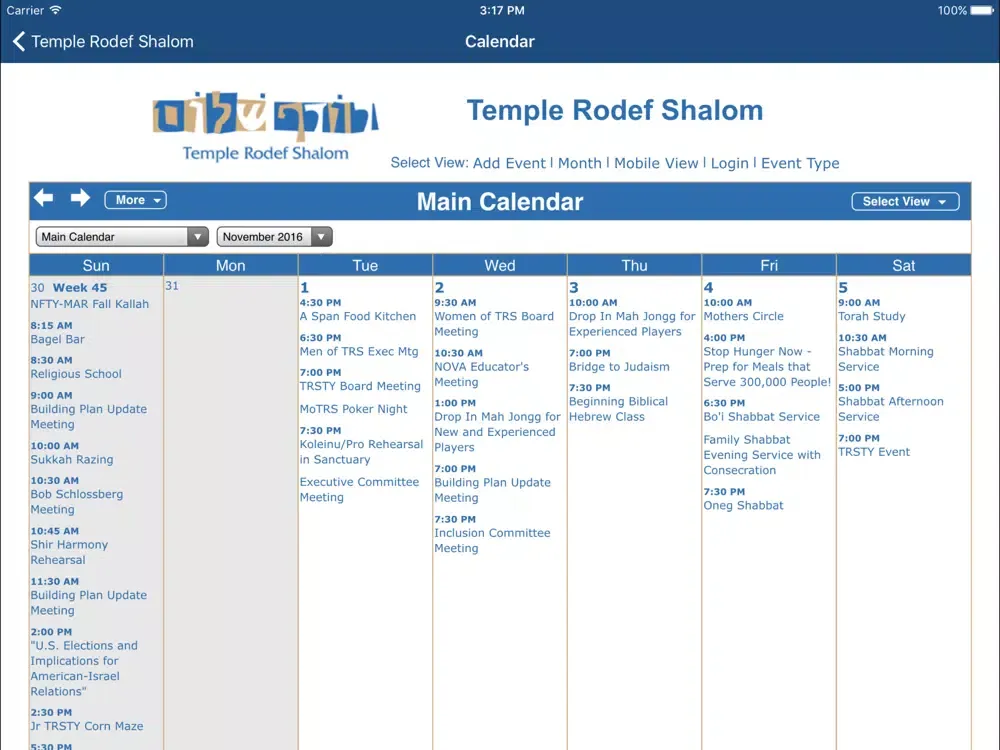Click the Login link
Viewport: 1000px width, 750px height.
(730, 163)
